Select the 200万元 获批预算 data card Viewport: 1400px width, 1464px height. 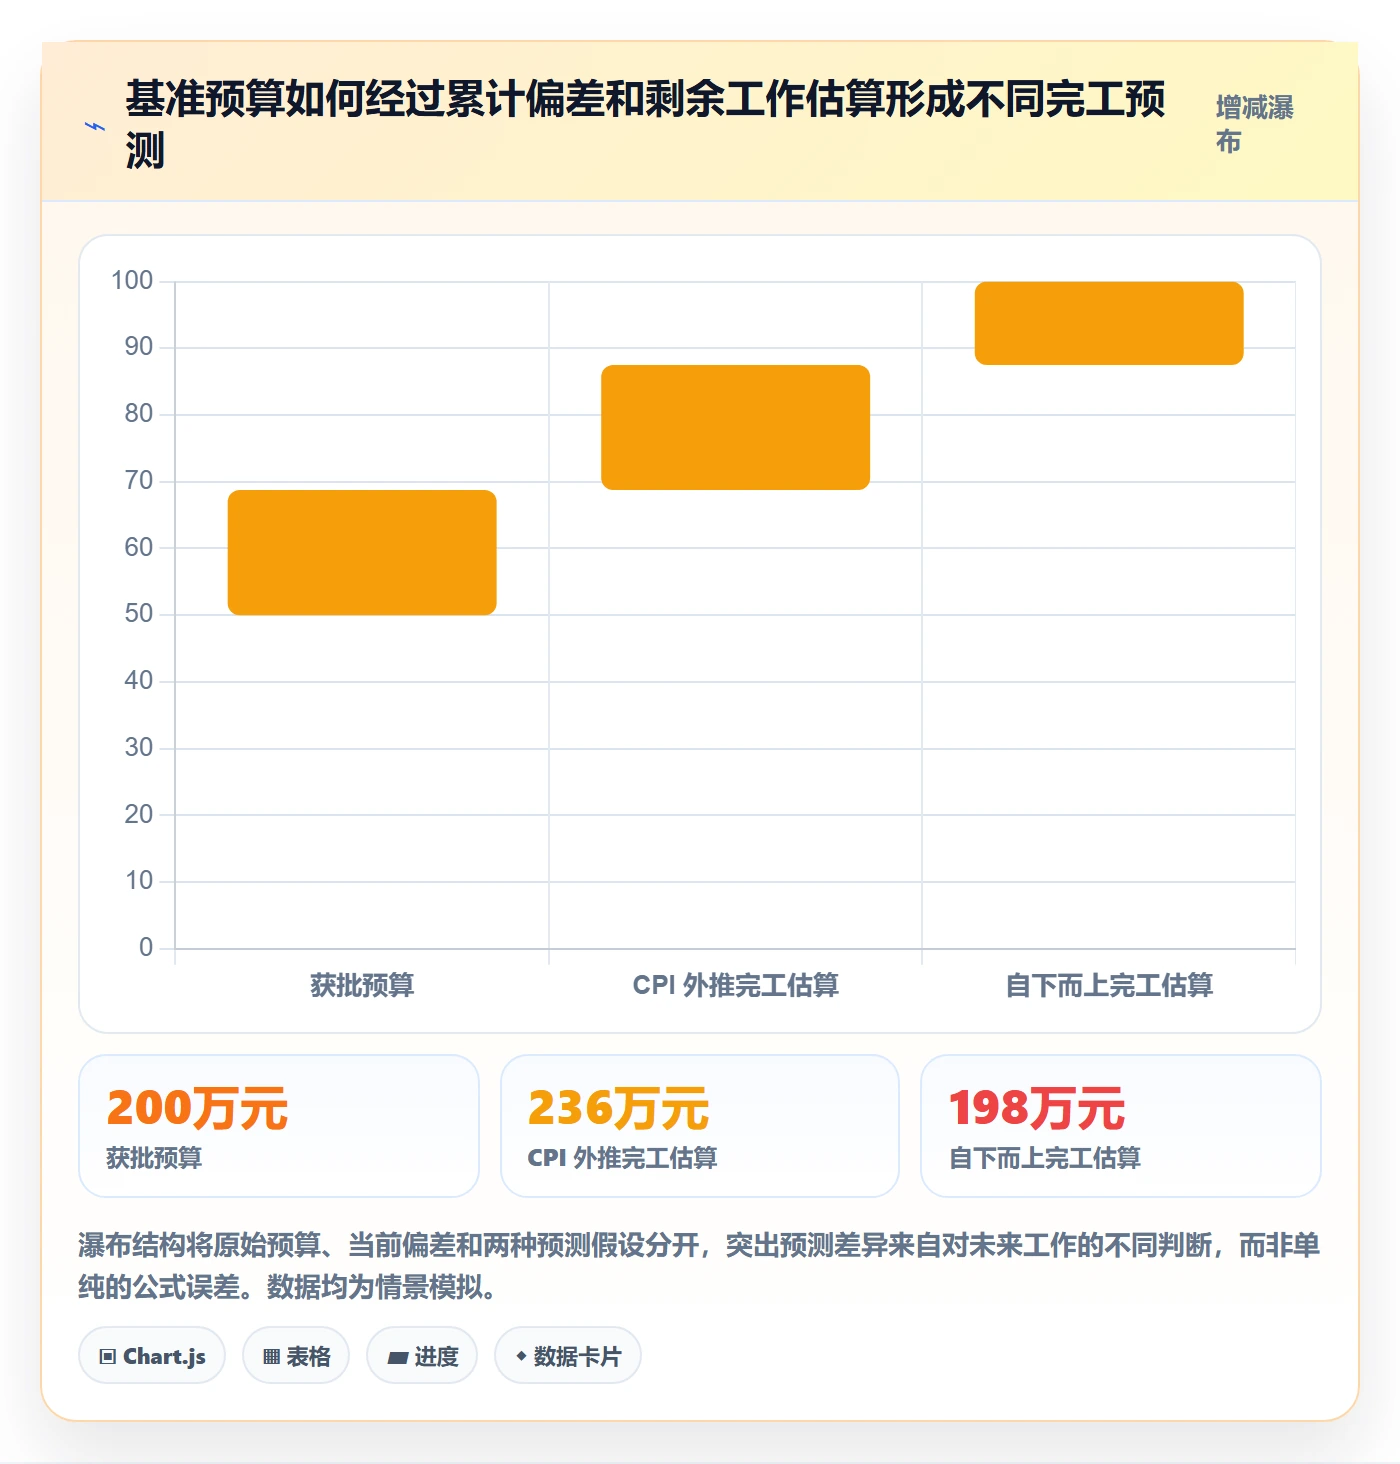(279, 1126)
